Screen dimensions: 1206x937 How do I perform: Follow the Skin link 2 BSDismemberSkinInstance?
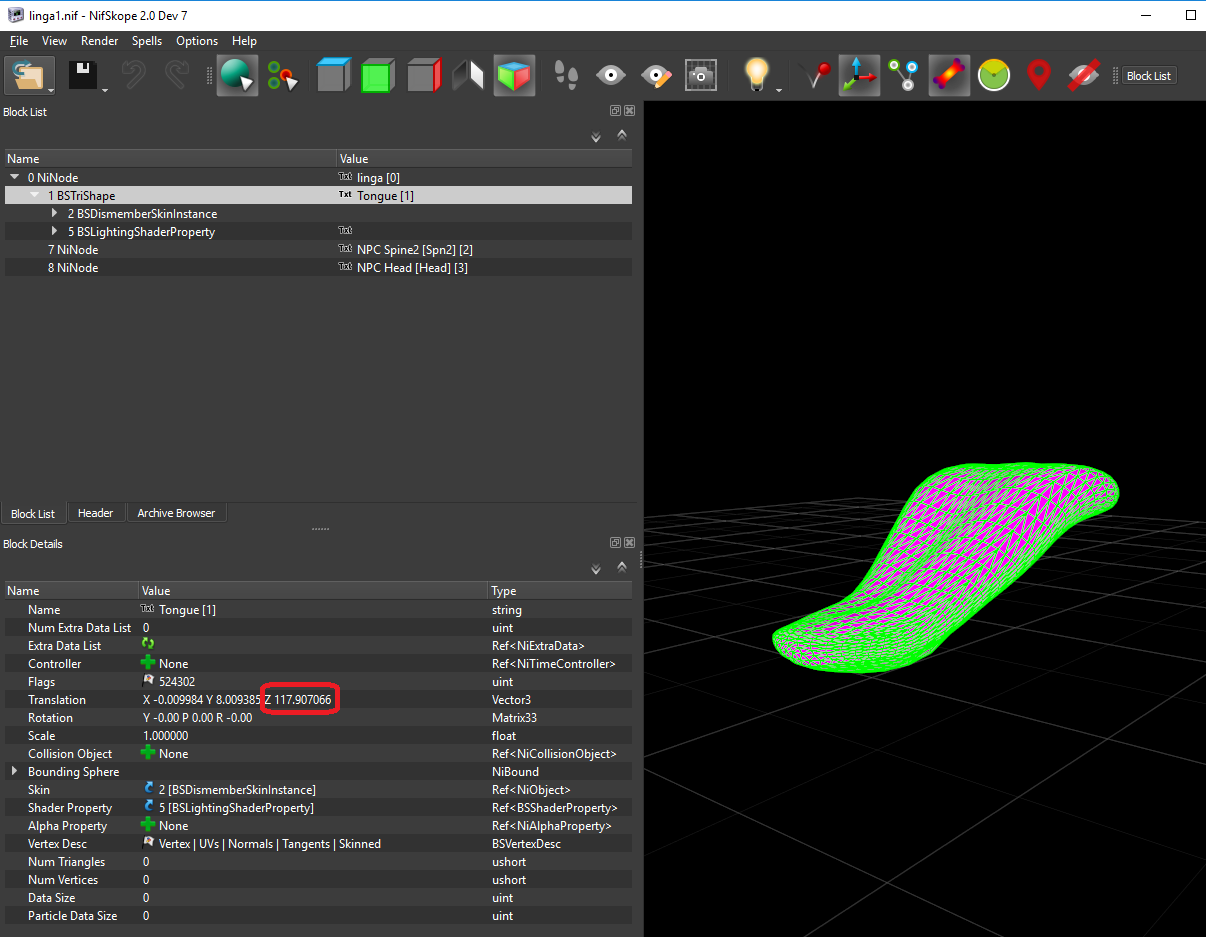(237, 789)
